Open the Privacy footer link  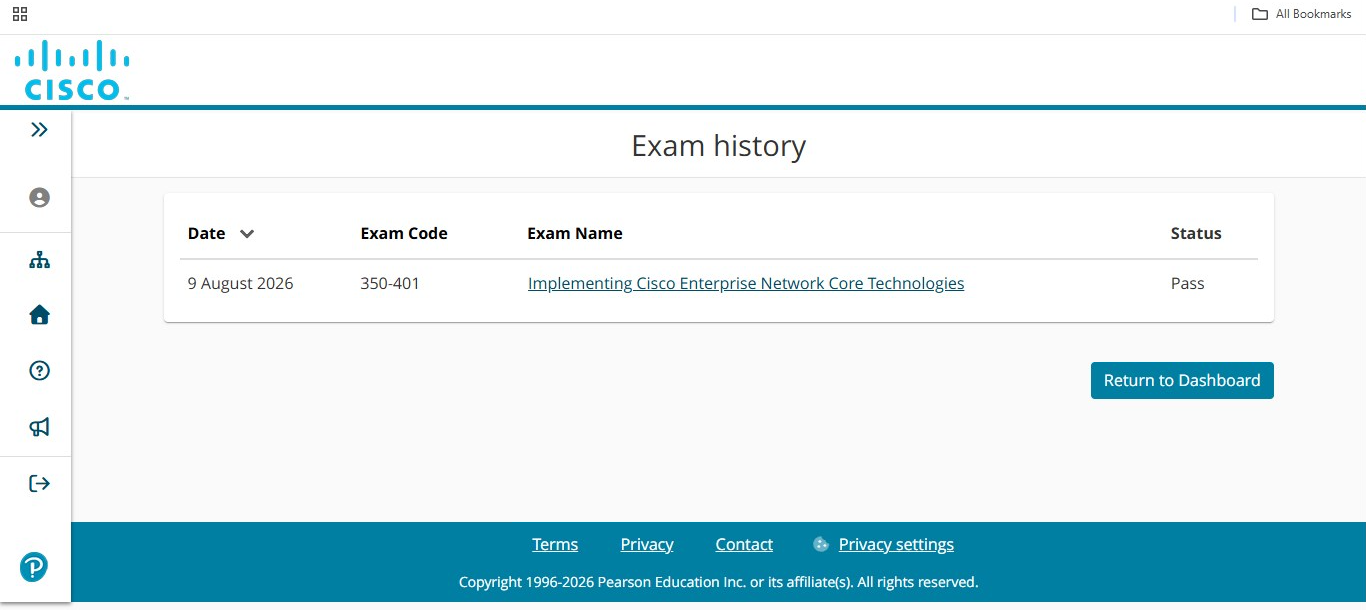coord(647,544)
